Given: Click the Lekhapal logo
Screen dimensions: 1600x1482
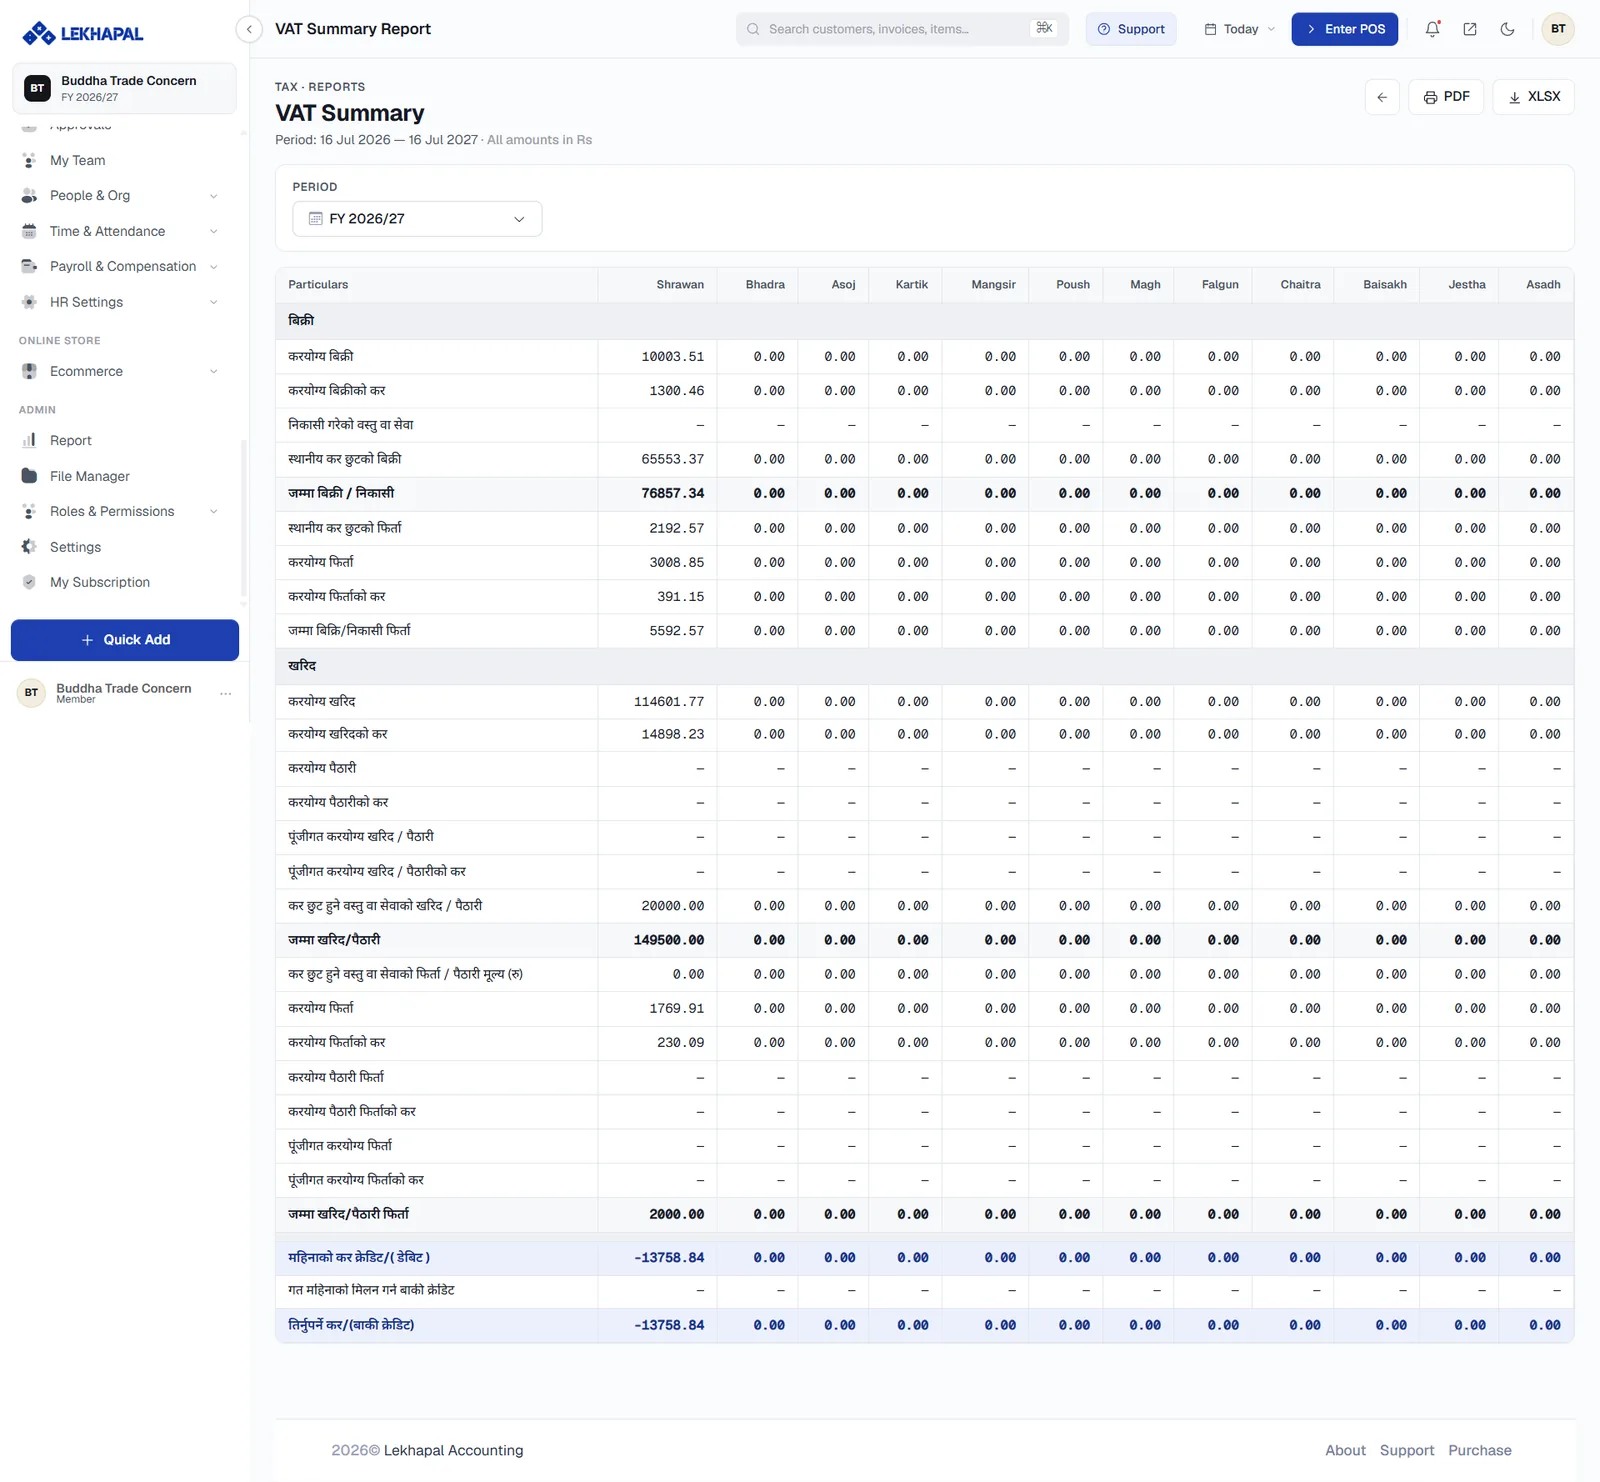Looking at the screenshot, I should 83,33.
